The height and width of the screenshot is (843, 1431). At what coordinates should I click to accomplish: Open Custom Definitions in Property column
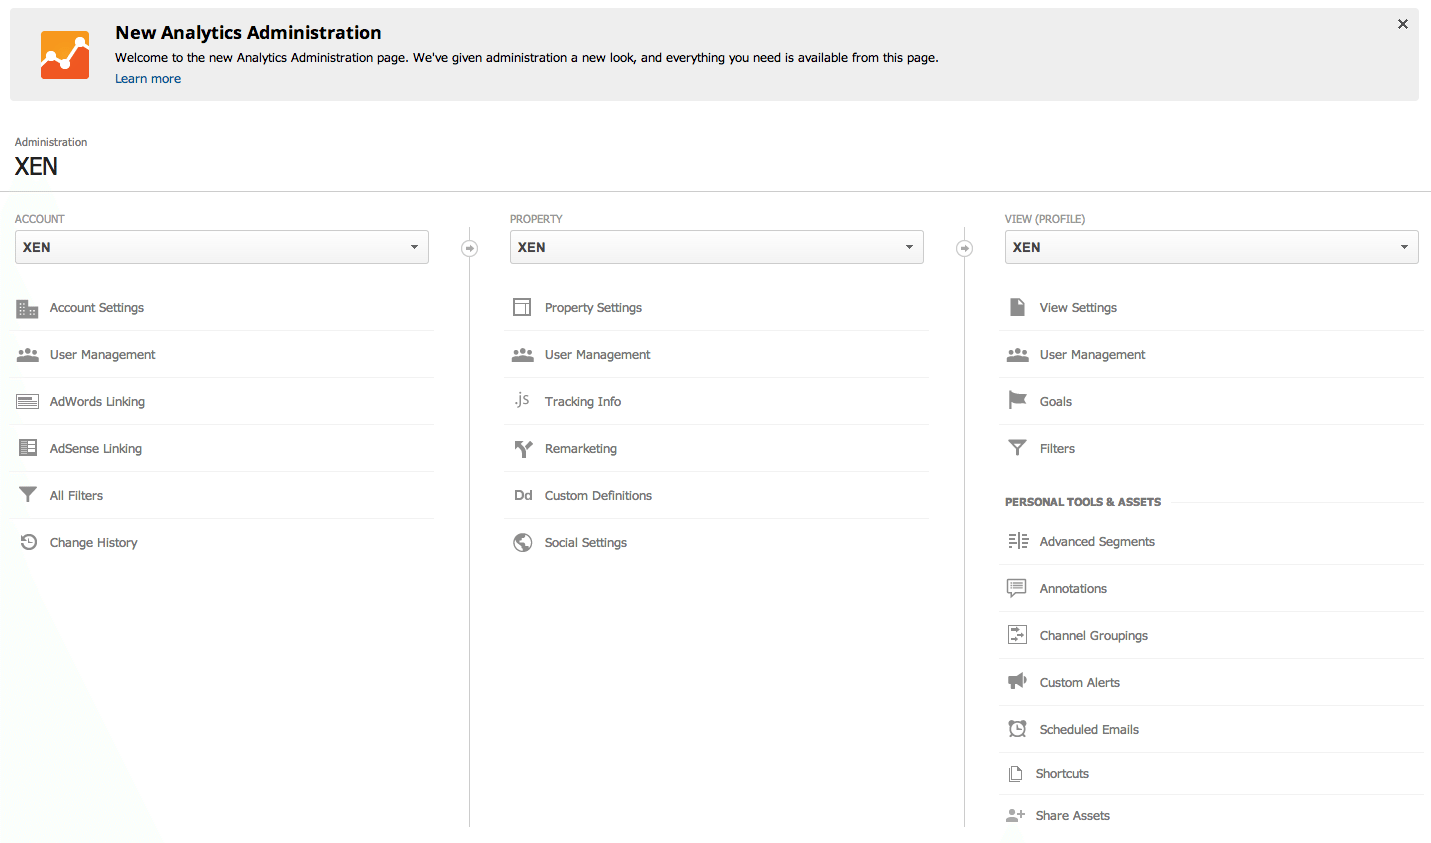point(598,496)
